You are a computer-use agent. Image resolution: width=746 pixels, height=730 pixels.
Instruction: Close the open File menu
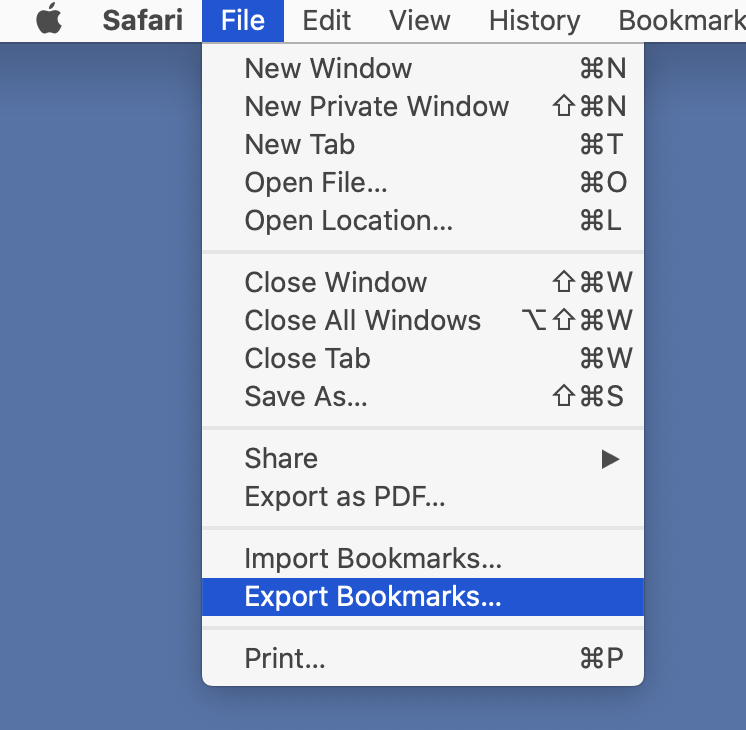point(243,21)
